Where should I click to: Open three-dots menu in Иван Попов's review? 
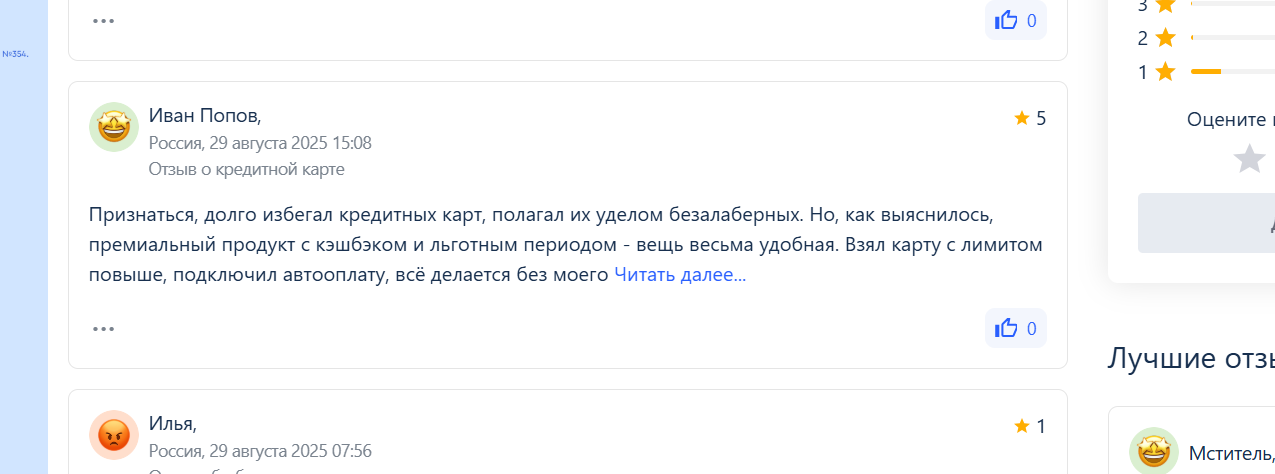coord(104,328)
